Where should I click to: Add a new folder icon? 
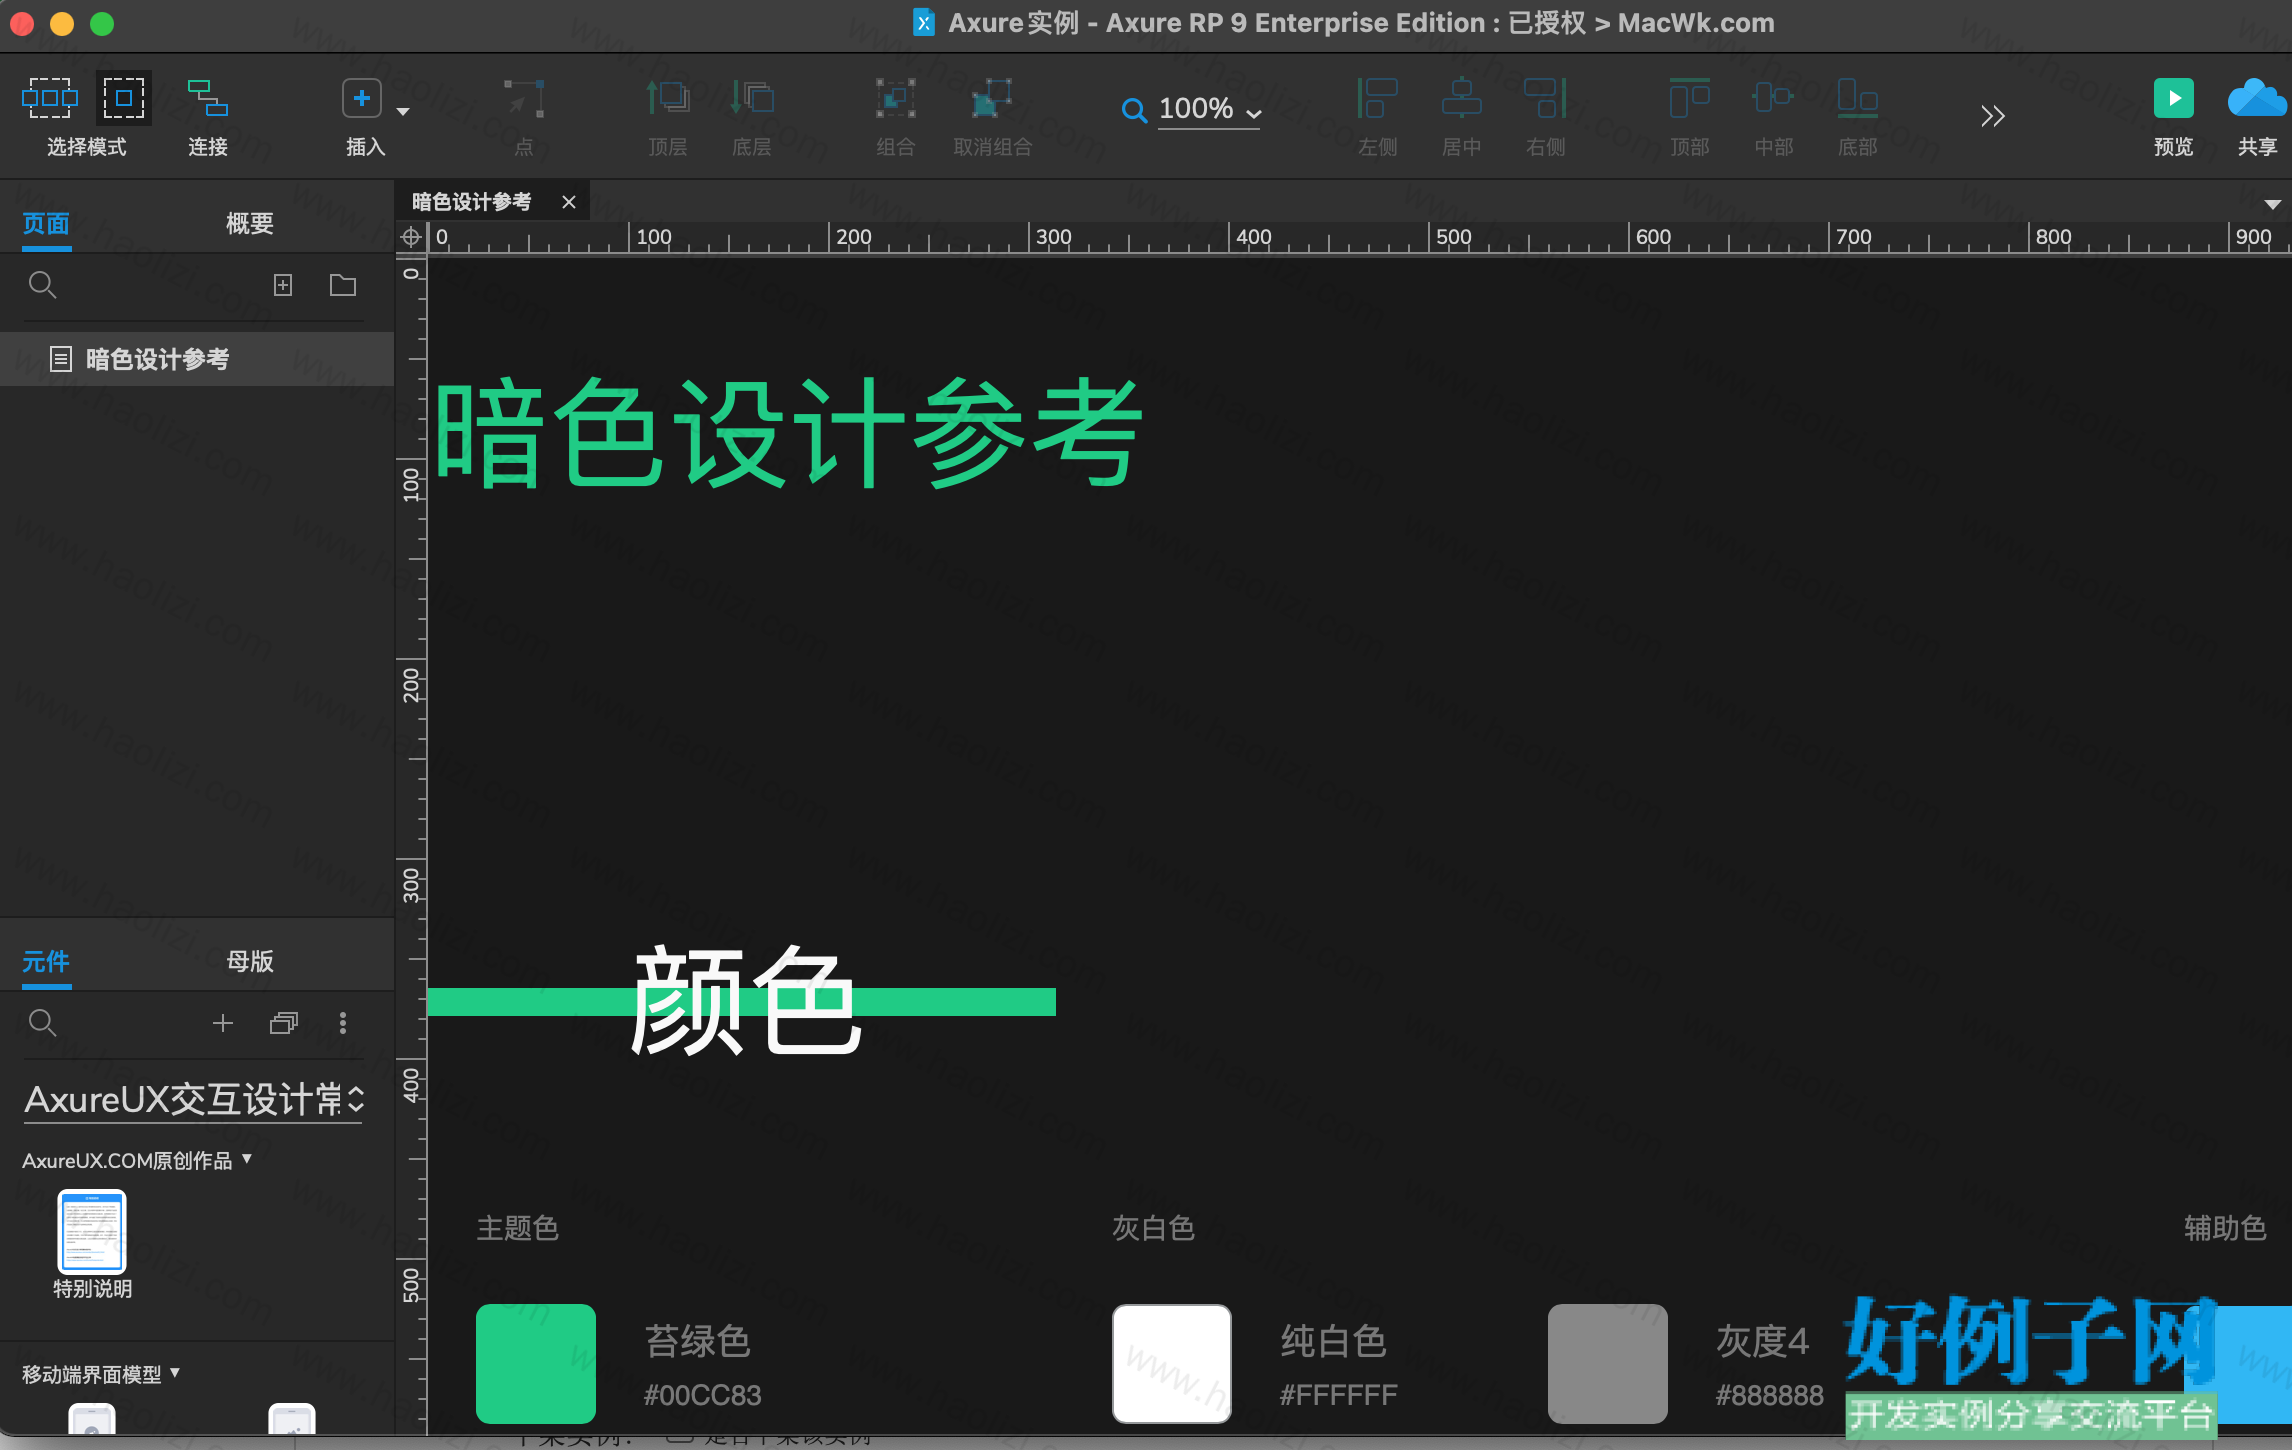343,285
